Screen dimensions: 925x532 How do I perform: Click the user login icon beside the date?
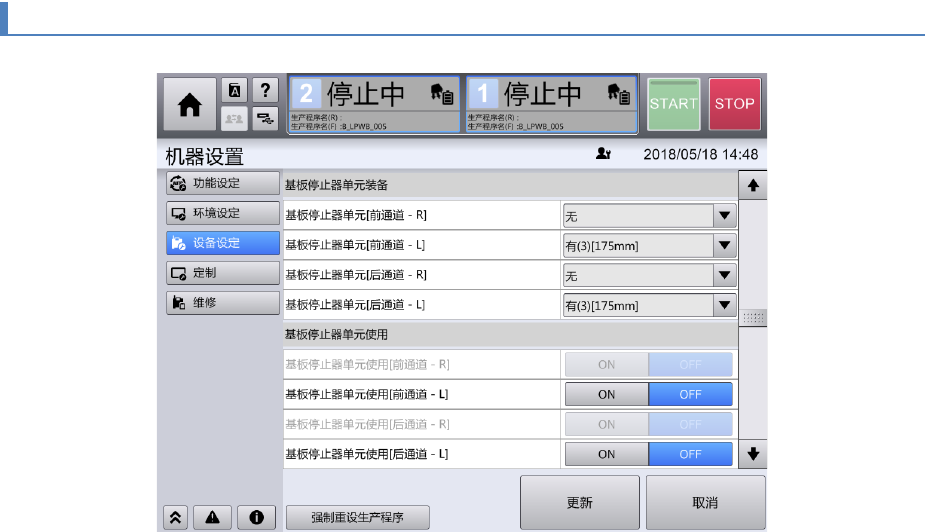coord(603,154)
